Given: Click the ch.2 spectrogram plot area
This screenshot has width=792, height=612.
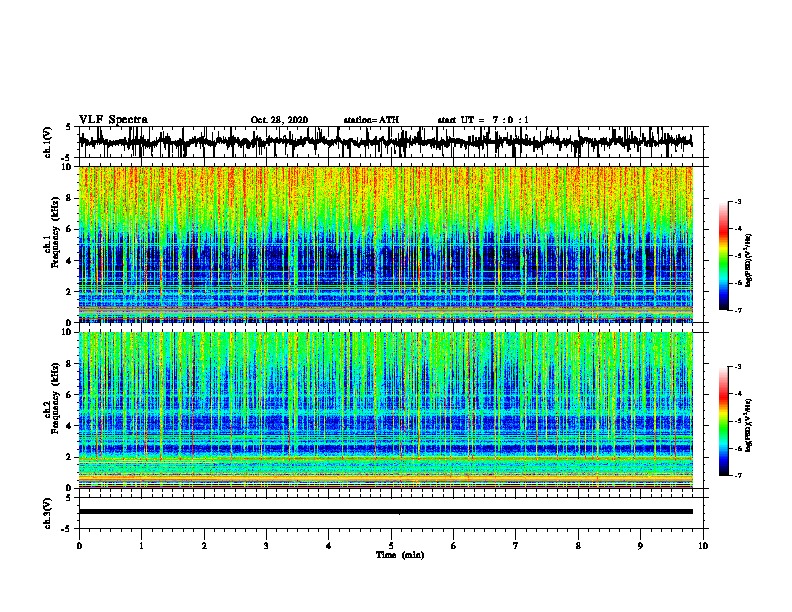Looking at the screenshot, I should [385, 410].
